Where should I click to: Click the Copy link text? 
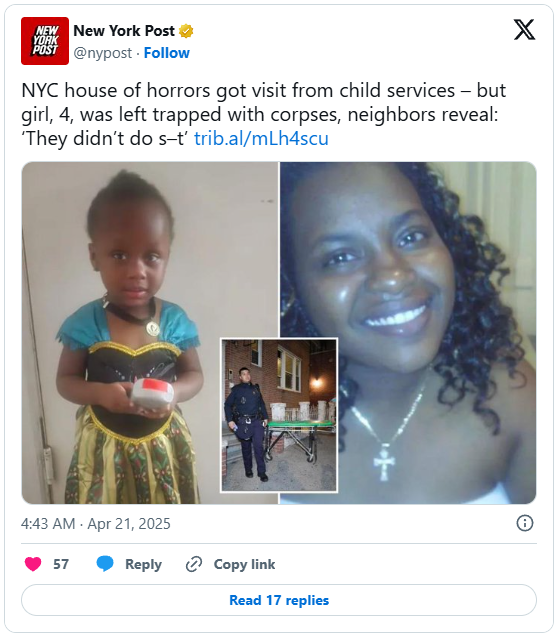coord(244,564)
